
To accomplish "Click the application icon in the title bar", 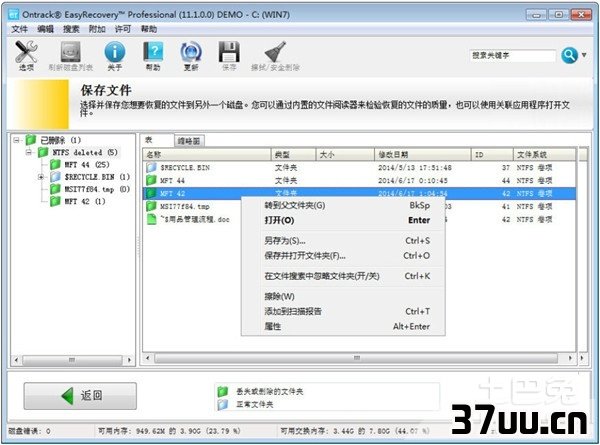I will pyautogui.click(x=14, y=15).
